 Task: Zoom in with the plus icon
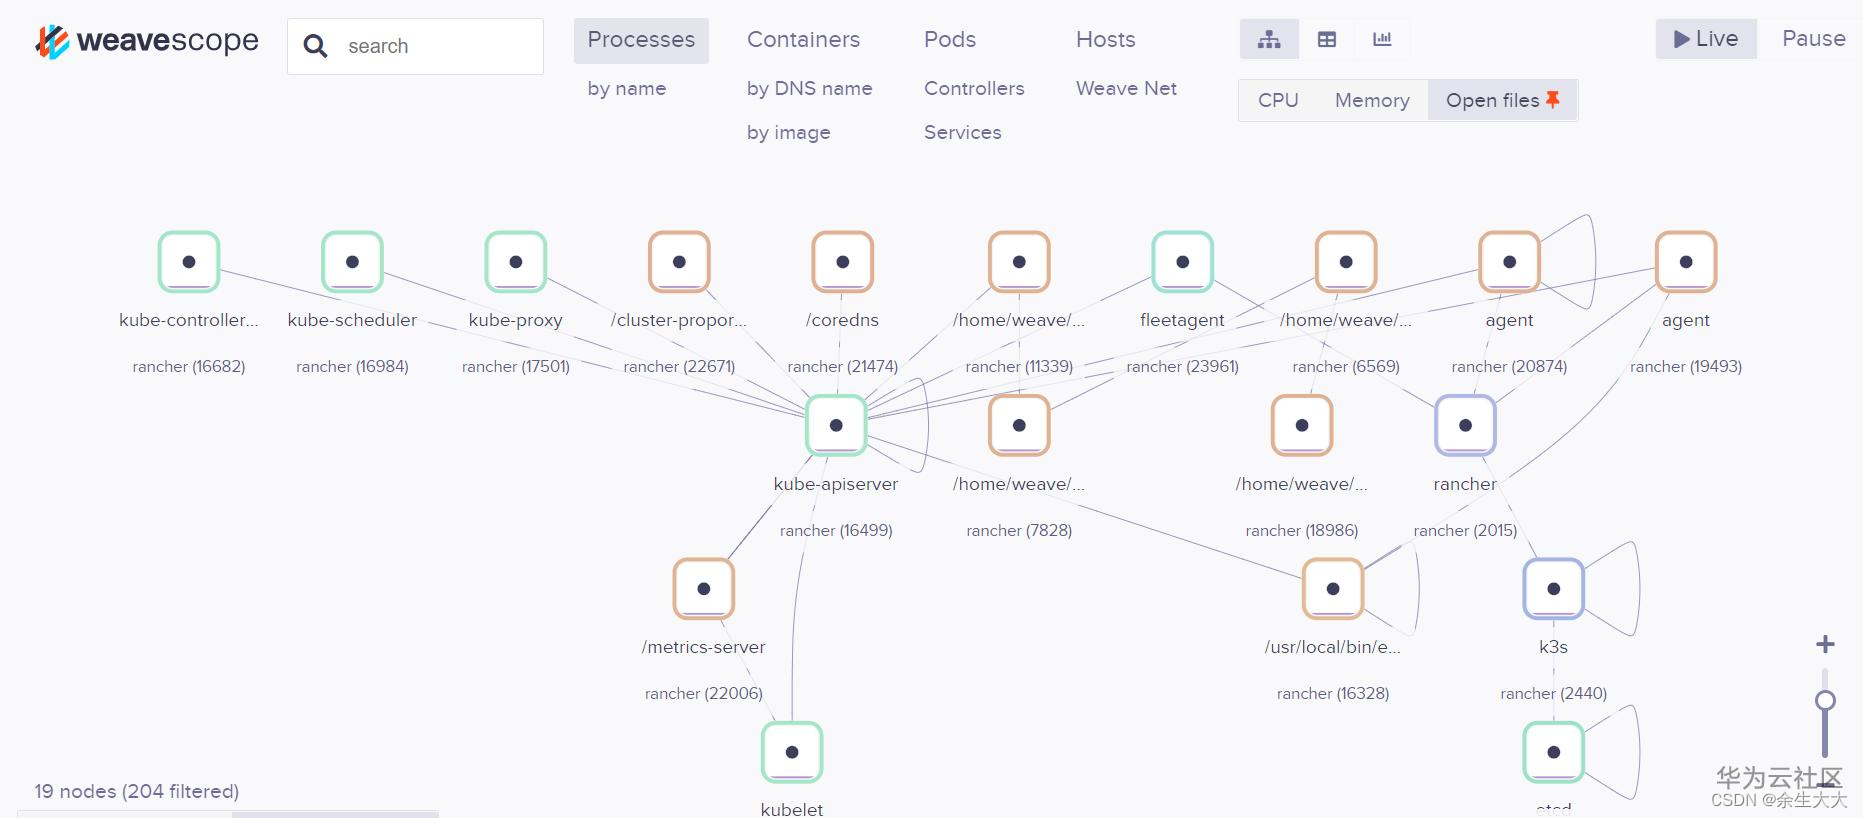coord(1825,644)
